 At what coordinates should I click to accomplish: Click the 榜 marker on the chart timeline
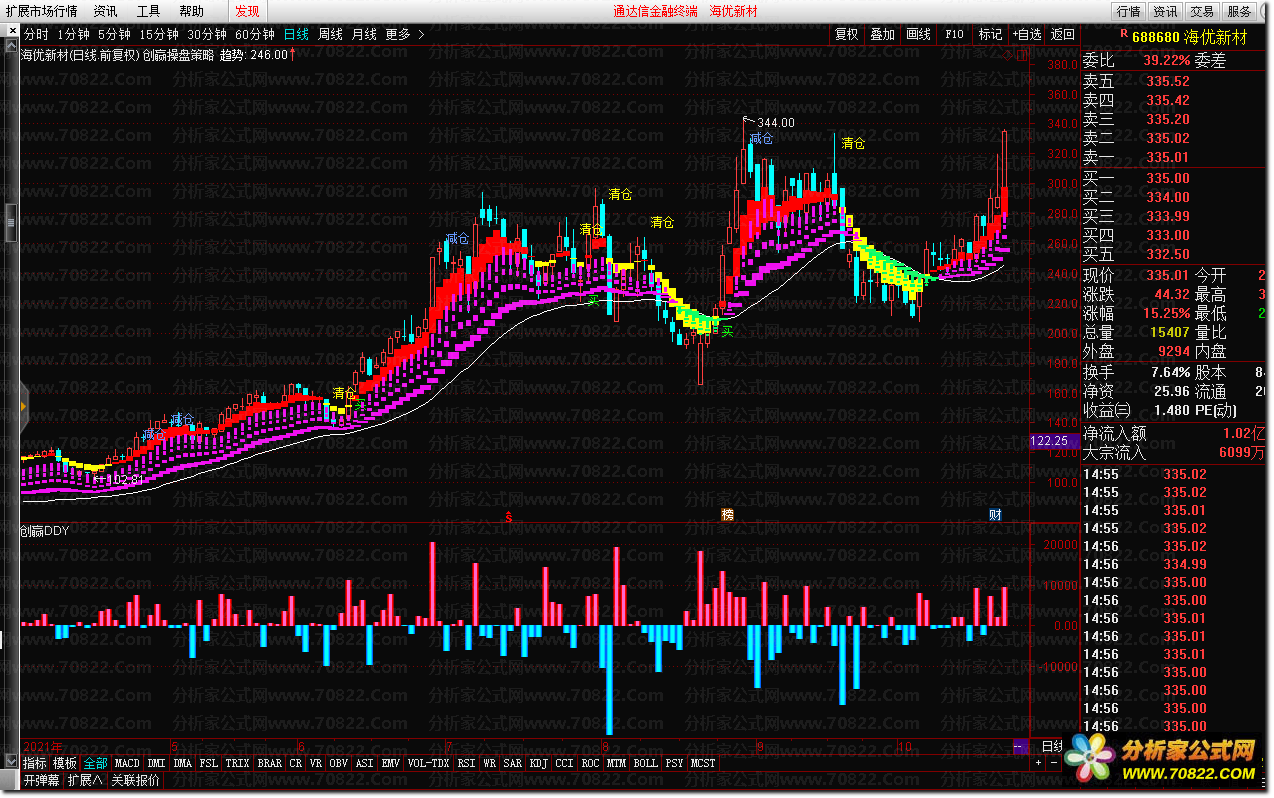(727, 515)
